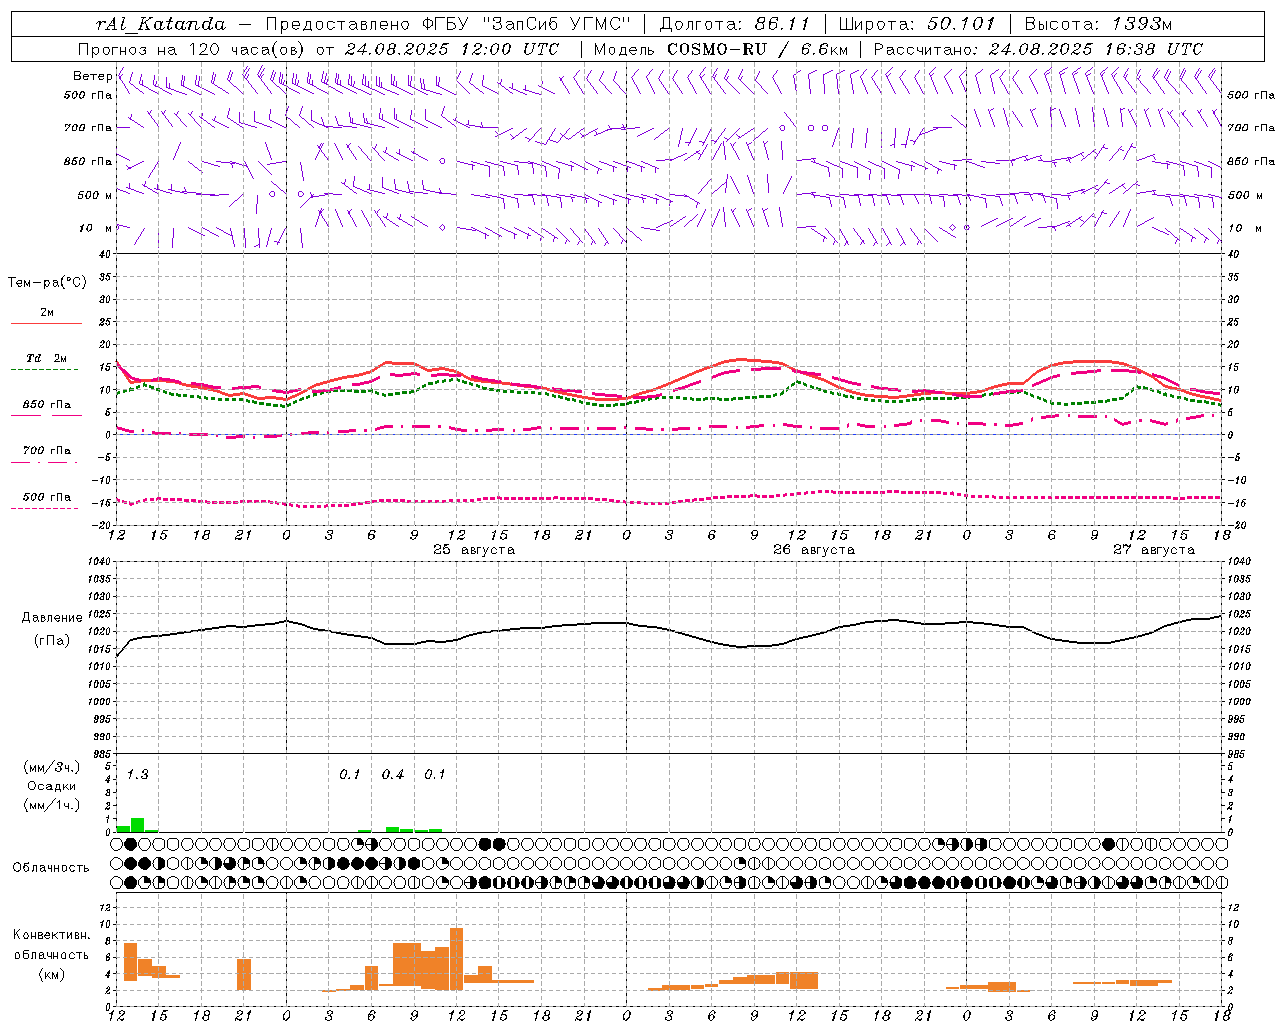1280x1024 pixels.
Task: Select the (мм/1ч.) unit label
Action: pyautogui.click(x=51, y=805)
